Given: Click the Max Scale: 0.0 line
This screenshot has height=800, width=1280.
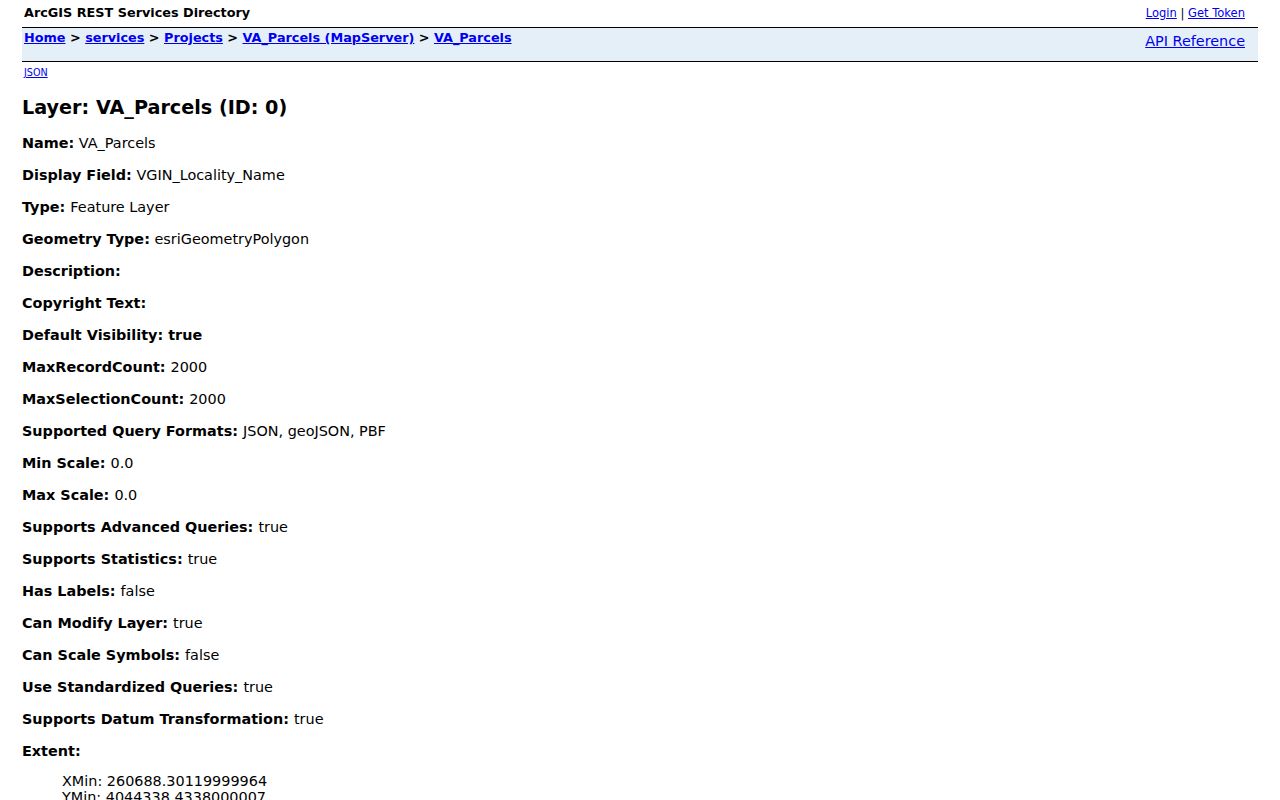Looking at the screenshot, I should (x=80, y=495).
